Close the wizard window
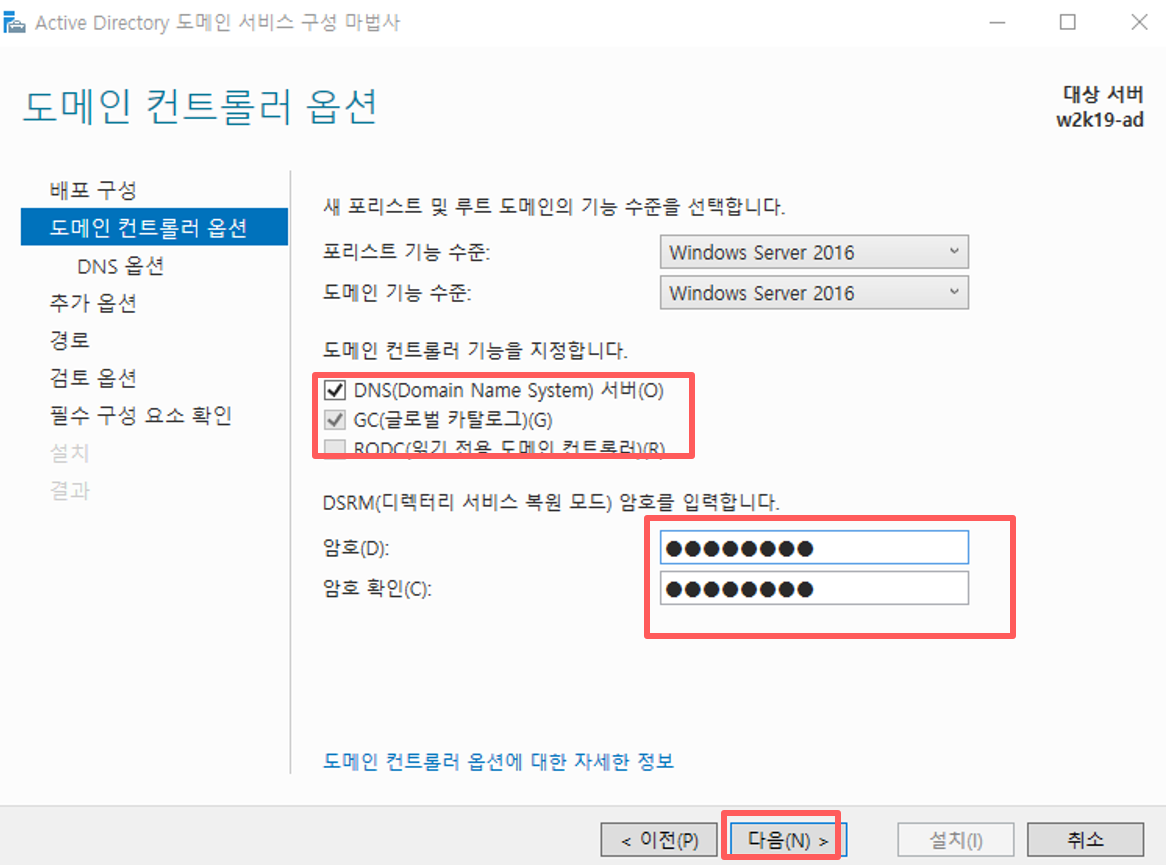This screenshot has height=865, width=1166. pyautogui.click(x=1138, y=22)
